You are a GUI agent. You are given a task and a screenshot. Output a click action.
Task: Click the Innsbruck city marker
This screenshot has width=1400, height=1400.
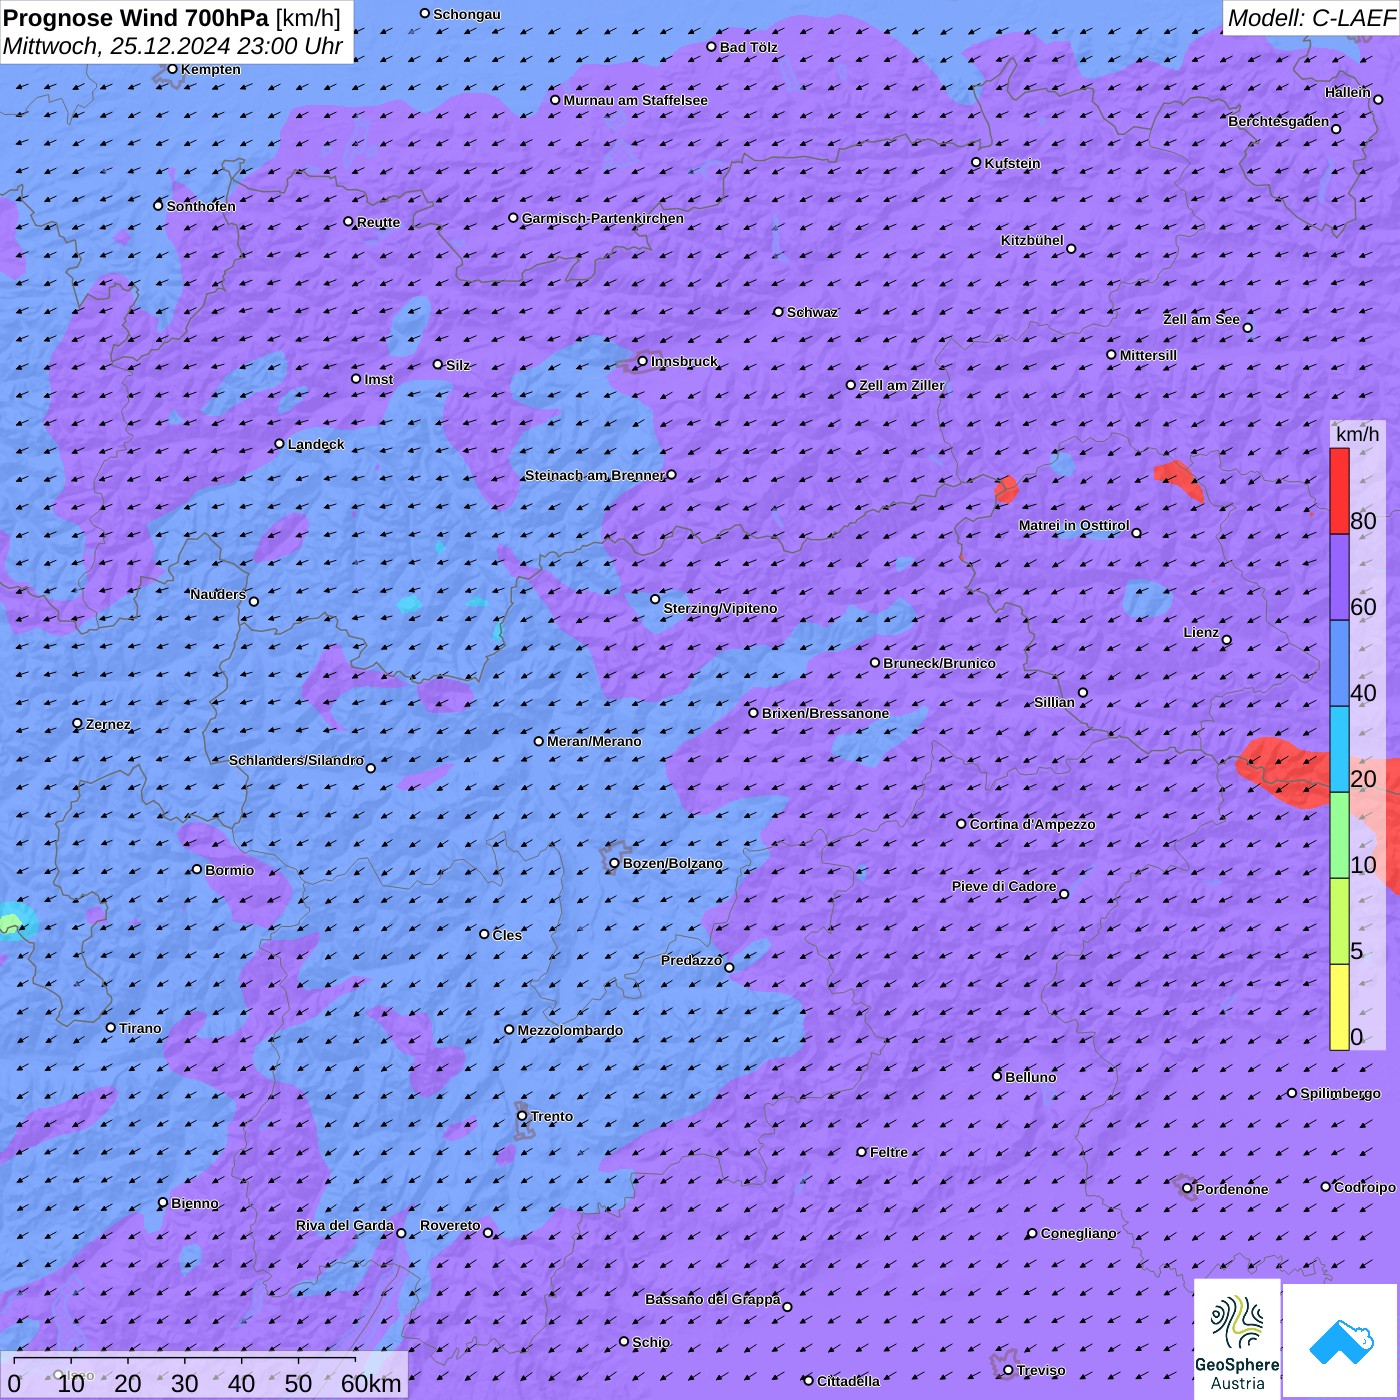click(x=643, y=361)
